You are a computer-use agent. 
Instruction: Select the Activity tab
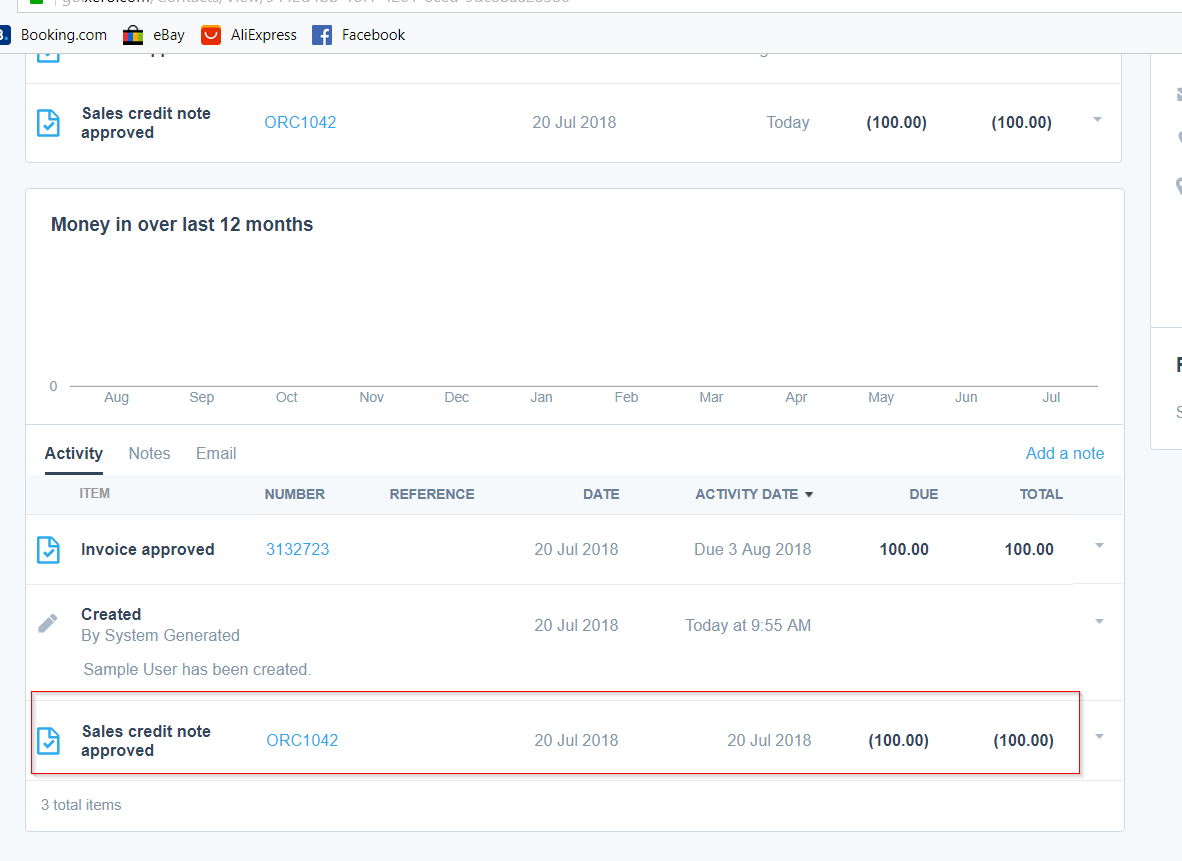[73, 453]
